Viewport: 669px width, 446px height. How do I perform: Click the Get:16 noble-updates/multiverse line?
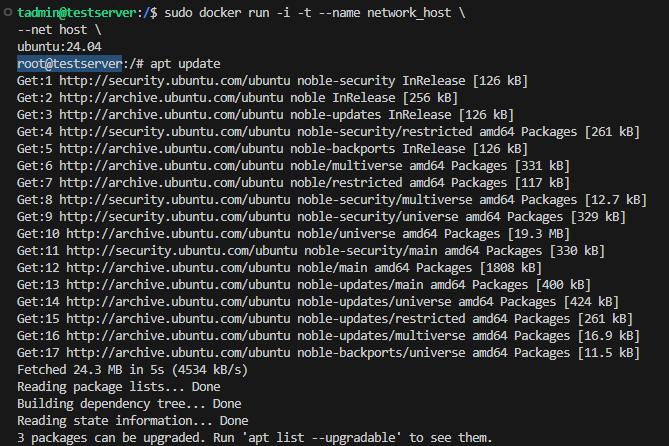[x=329, y=336]
